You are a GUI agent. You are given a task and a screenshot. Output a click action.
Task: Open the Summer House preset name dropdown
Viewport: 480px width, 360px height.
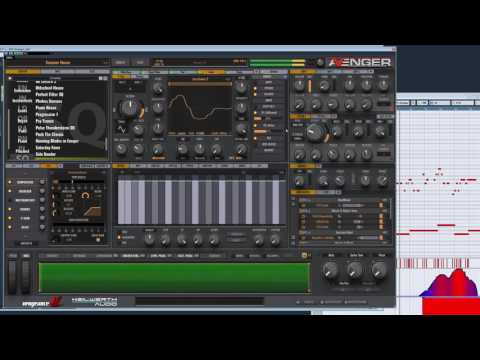58,62
